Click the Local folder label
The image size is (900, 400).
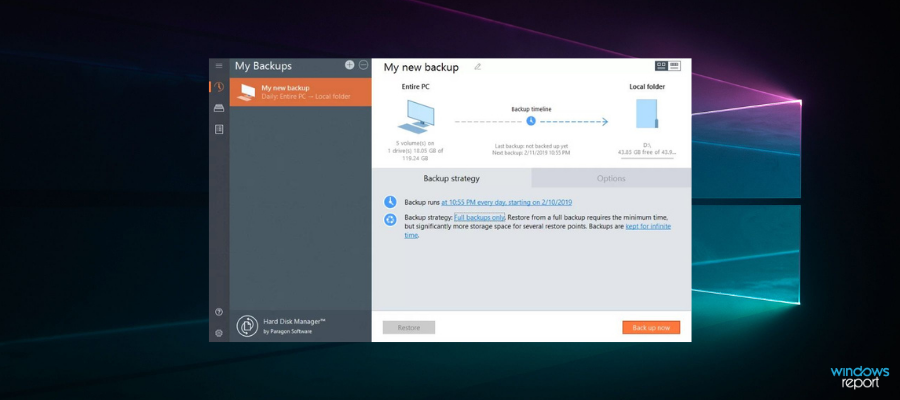647,87
